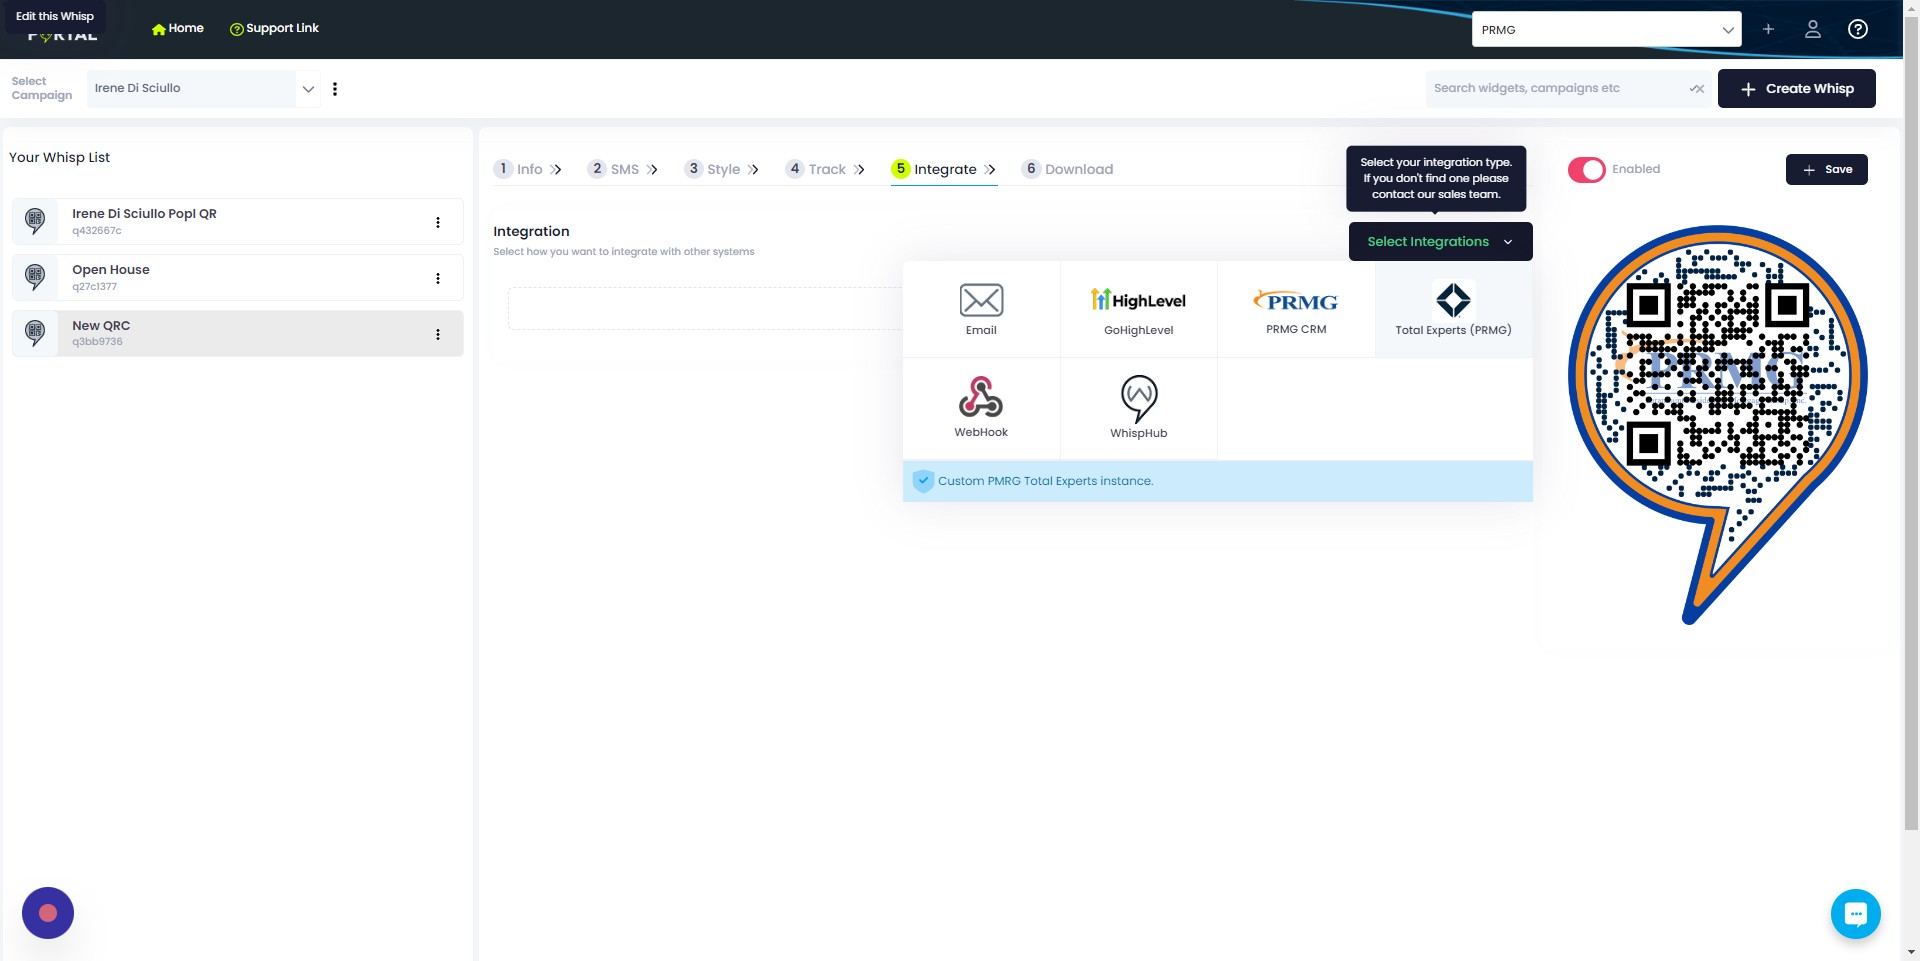Click the purple record button
The height and width of the screenshot is (961, 1920).
click(48, 912)
